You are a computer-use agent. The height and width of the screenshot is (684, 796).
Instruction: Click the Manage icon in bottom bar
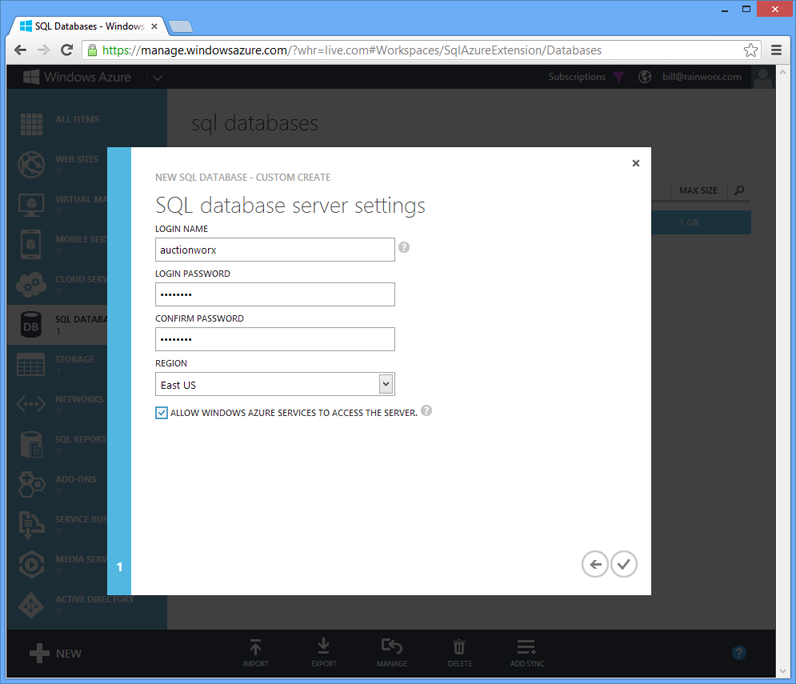(x=391, y=646)
